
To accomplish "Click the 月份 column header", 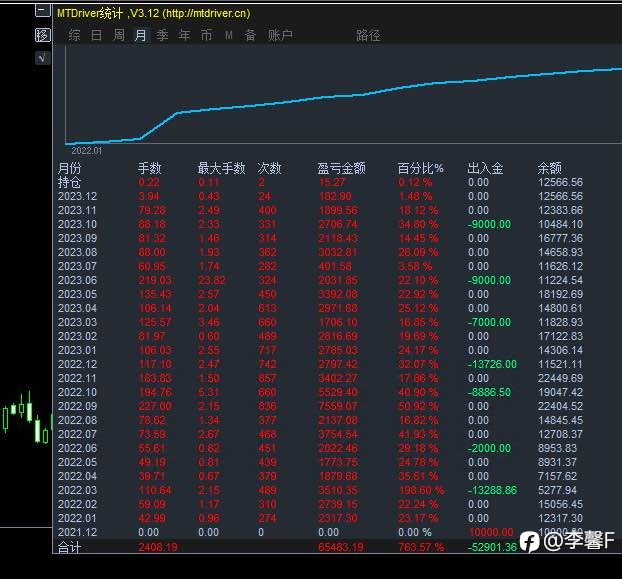I will click(69, 168).
